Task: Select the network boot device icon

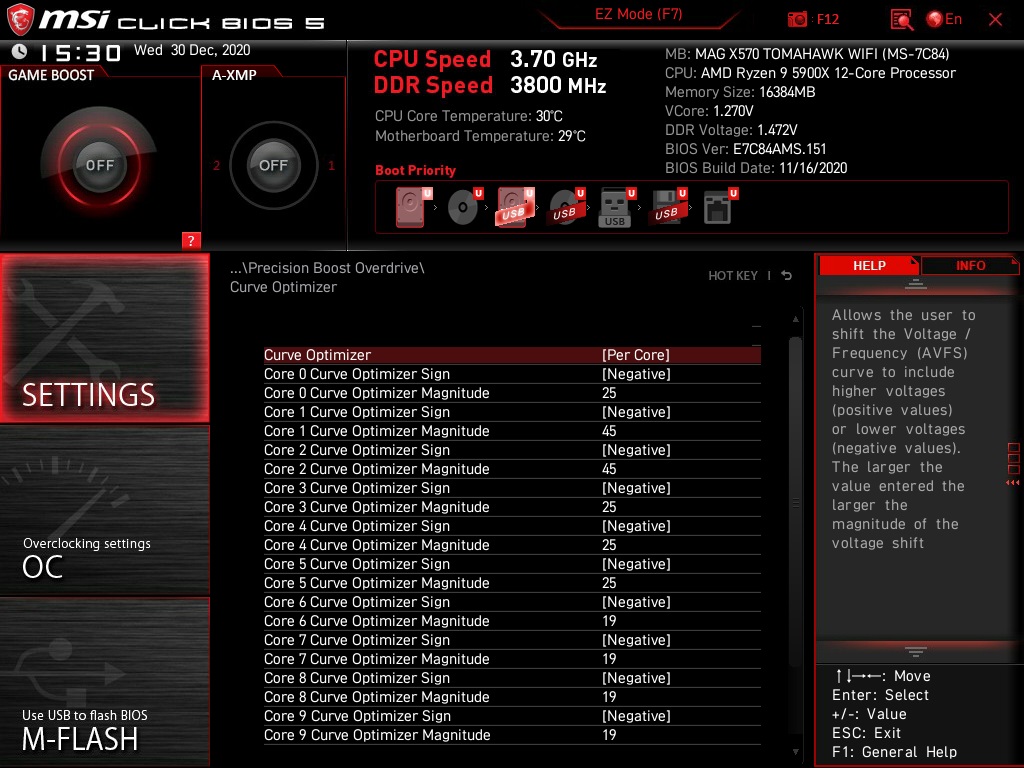Action: 718,205
